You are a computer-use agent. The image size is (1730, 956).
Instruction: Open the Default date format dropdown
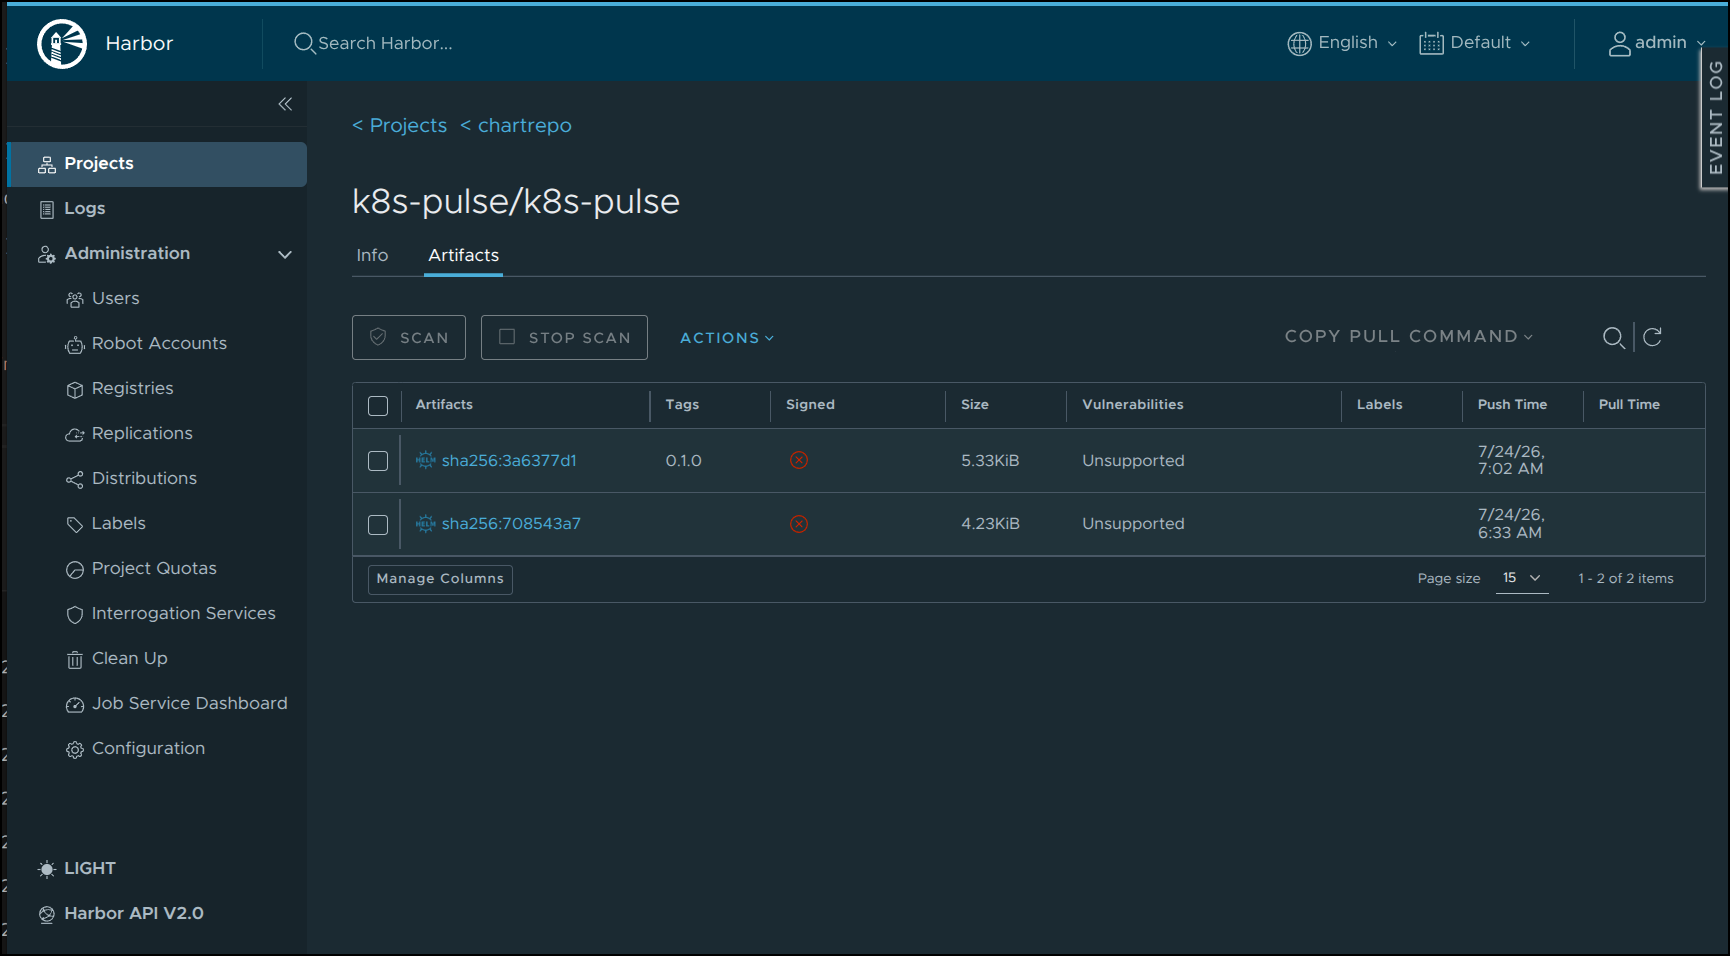(1475, 43)
